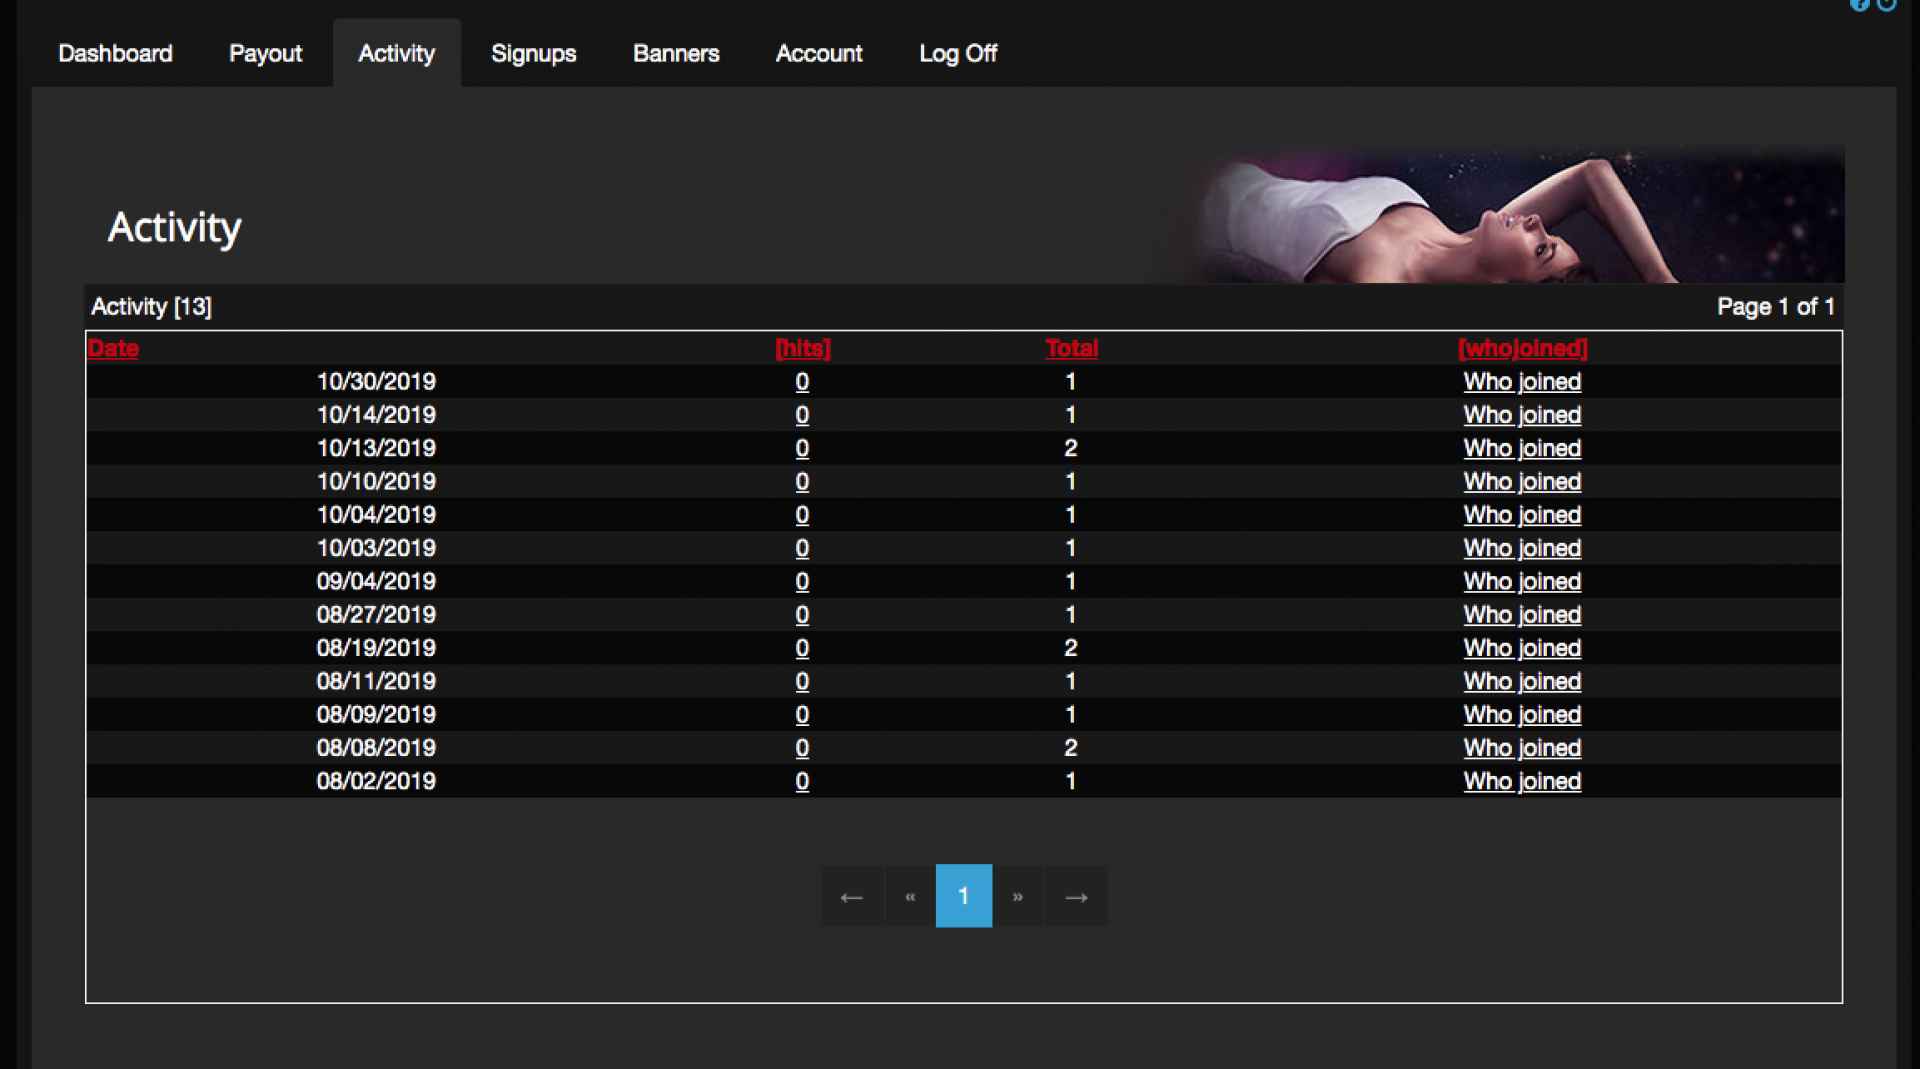
Task: Sort the table by Date column
Action: point(113,348)
